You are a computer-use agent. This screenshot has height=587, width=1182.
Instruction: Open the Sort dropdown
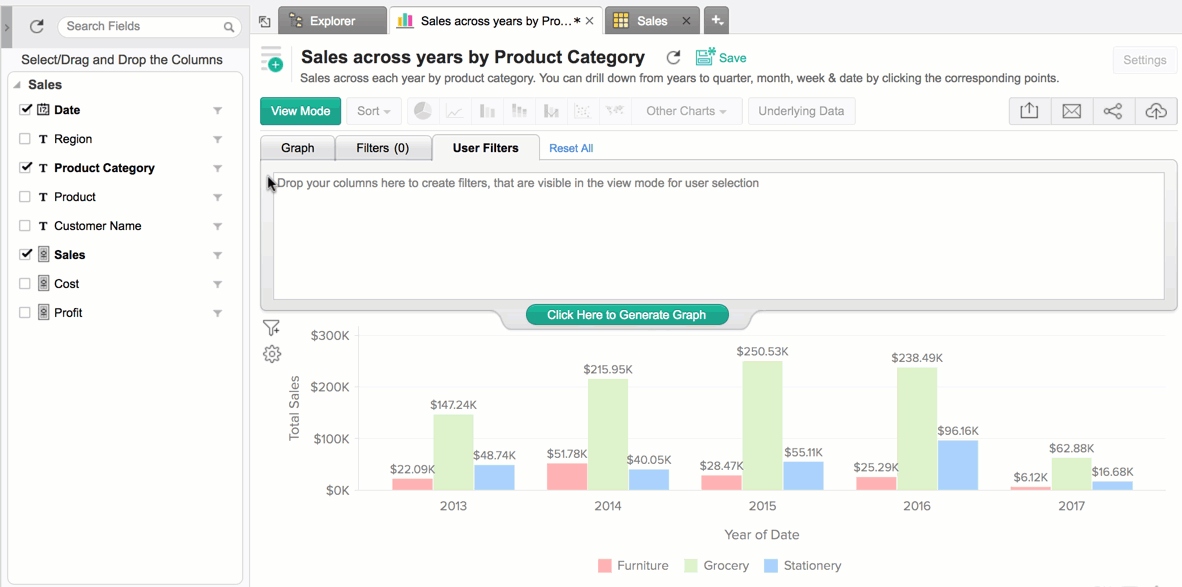tap(374, 111)
